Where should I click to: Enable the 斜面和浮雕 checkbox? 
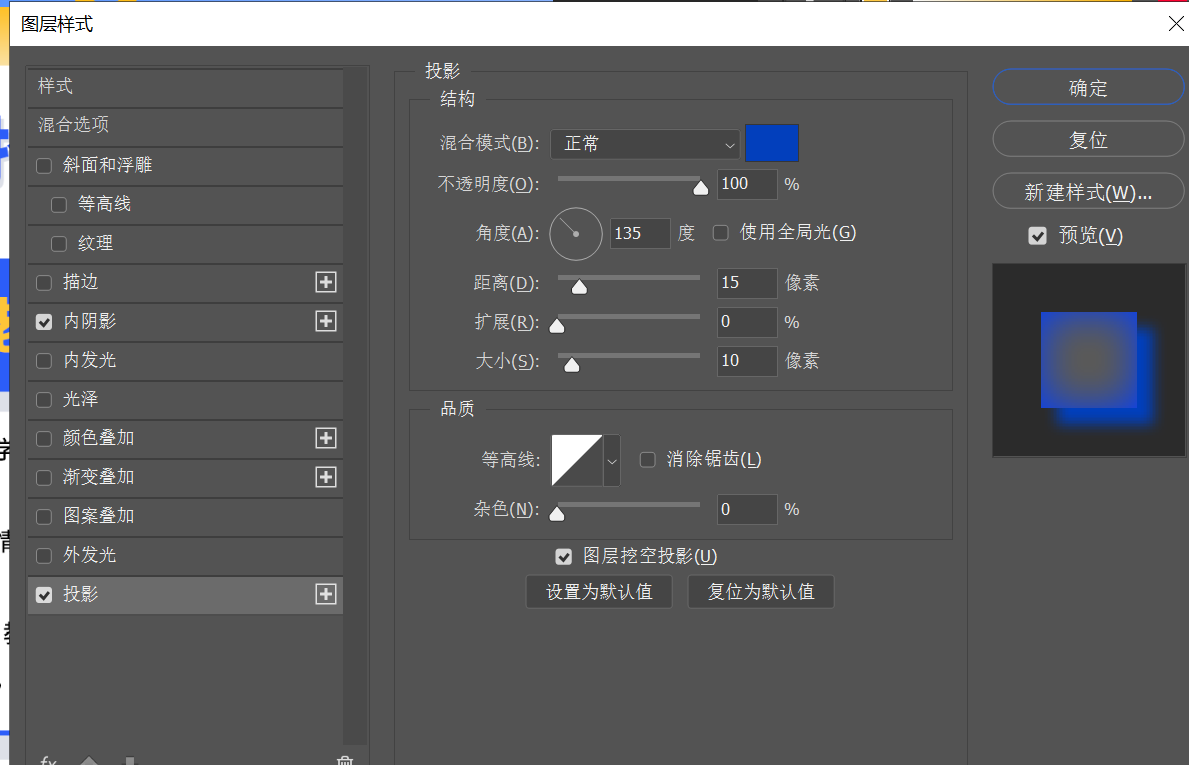click(x=44, y=165)
